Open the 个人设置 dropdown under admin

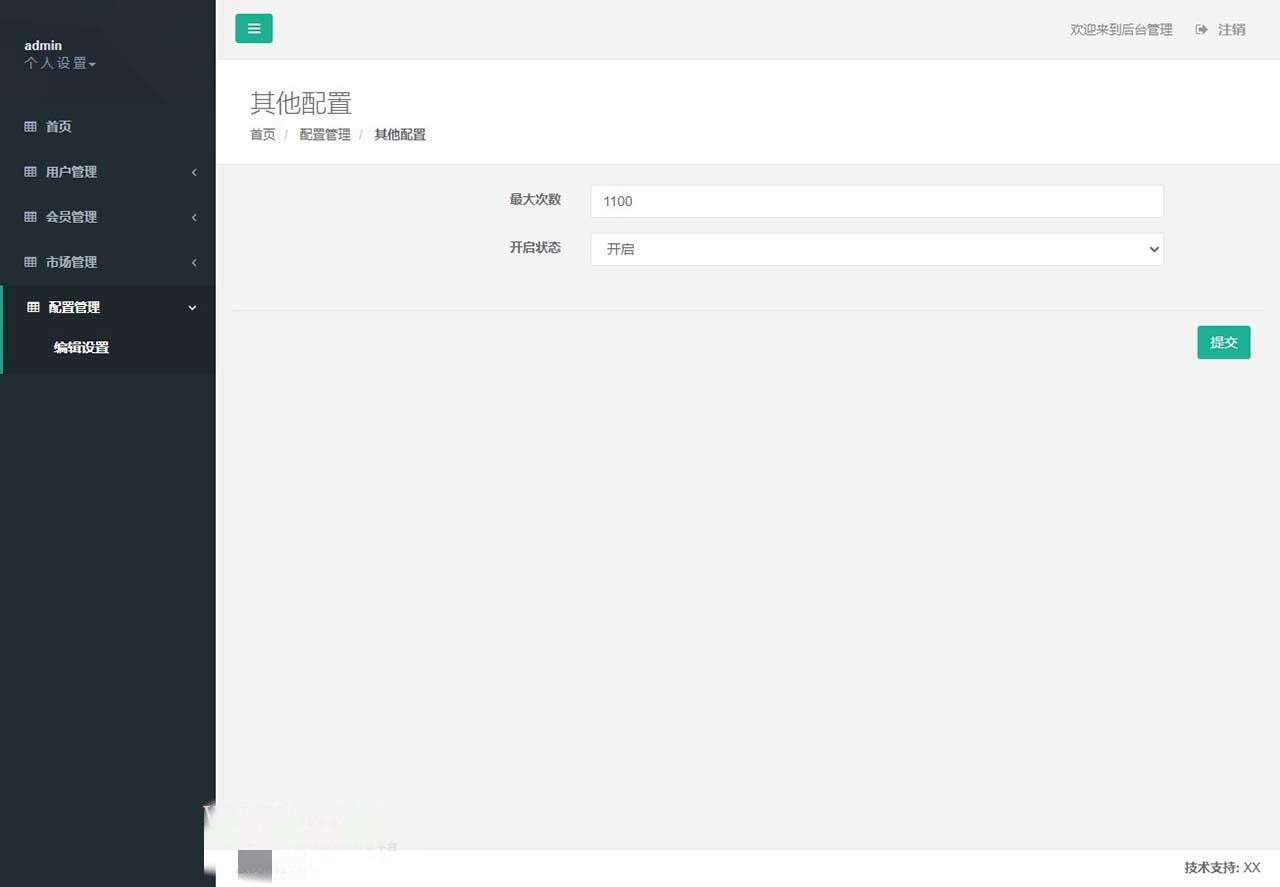click(59, 63)
